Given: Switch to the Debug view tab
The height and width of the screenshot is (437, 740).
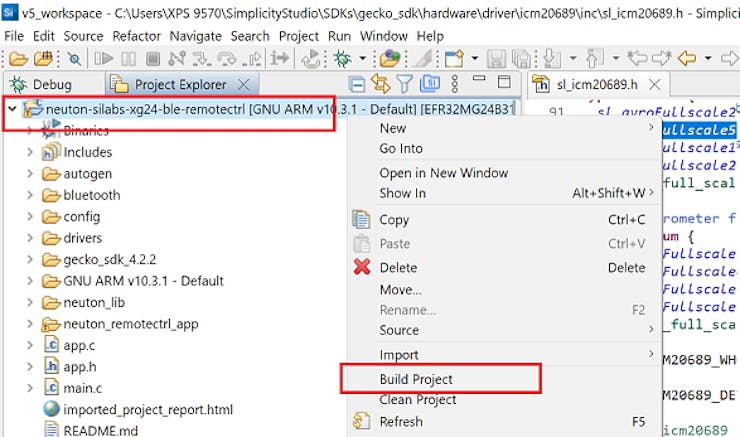Looking at the screenshot, I should [x=42, y=85].
